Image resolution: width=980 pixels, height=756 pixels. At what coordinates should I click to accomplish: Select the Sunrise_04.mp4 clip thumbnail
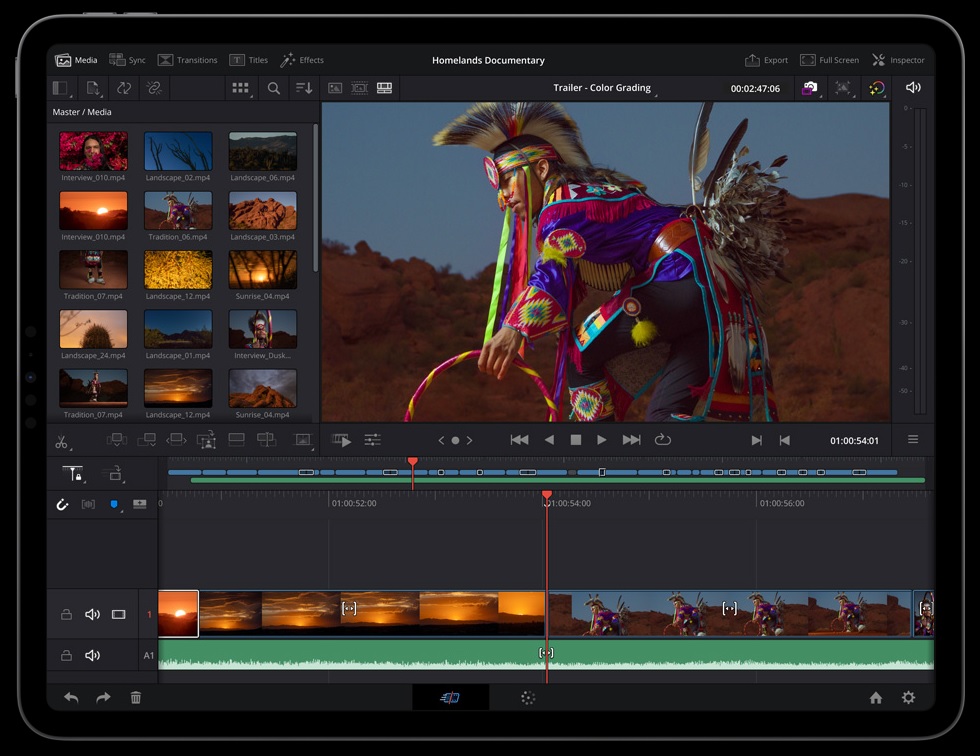click(262, 271)
